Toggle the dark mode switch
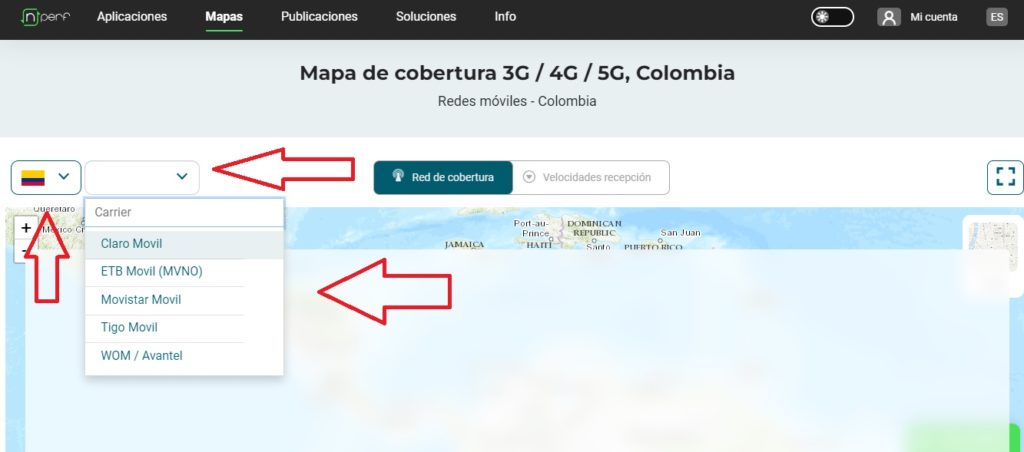Viewport: 1024px width, 452px height. coord(832,17)
